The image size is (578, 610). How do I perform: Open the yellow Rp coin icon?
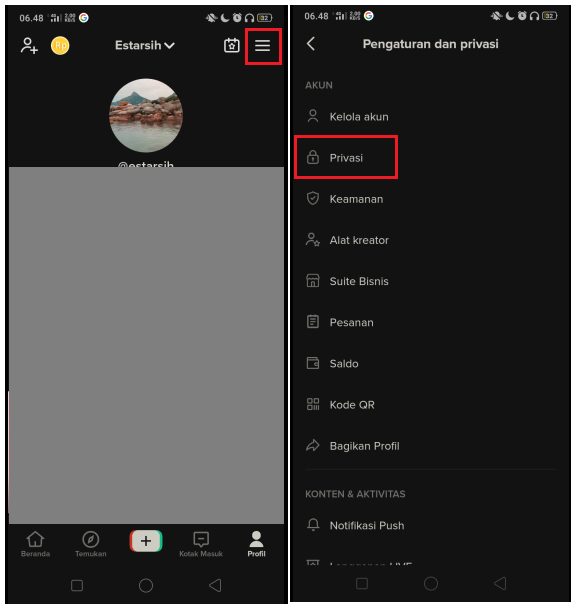(60, 46)
